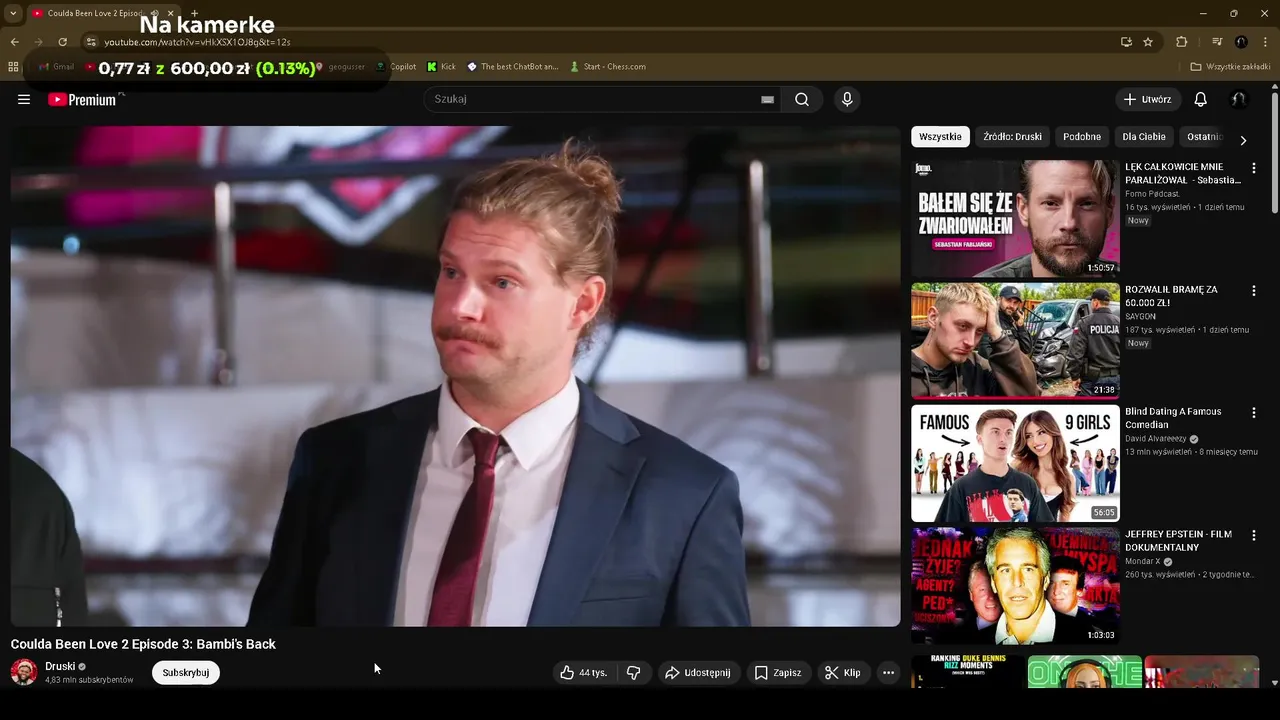
Task: Open The best ChatBot bookmark
Action: 513,67
